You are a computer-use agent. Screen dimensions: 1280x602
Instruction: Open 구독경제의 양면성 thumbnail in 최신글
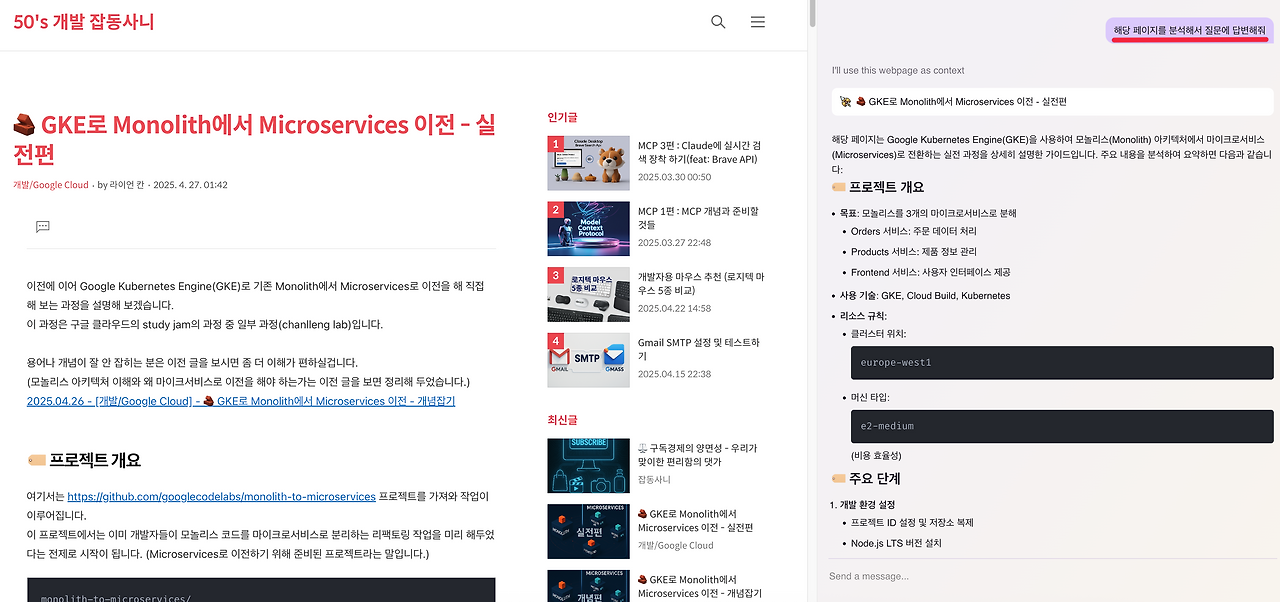pos(589,466)
